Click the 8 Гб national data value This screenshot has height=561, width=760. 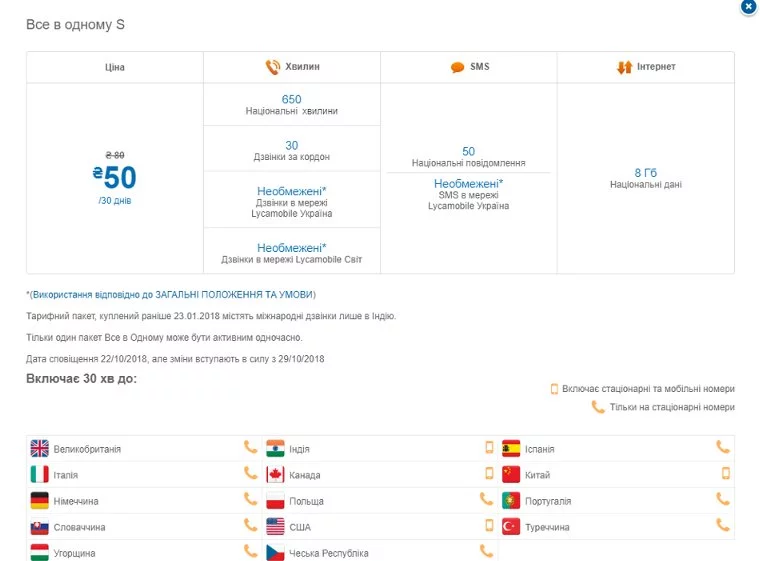point(646,173)
